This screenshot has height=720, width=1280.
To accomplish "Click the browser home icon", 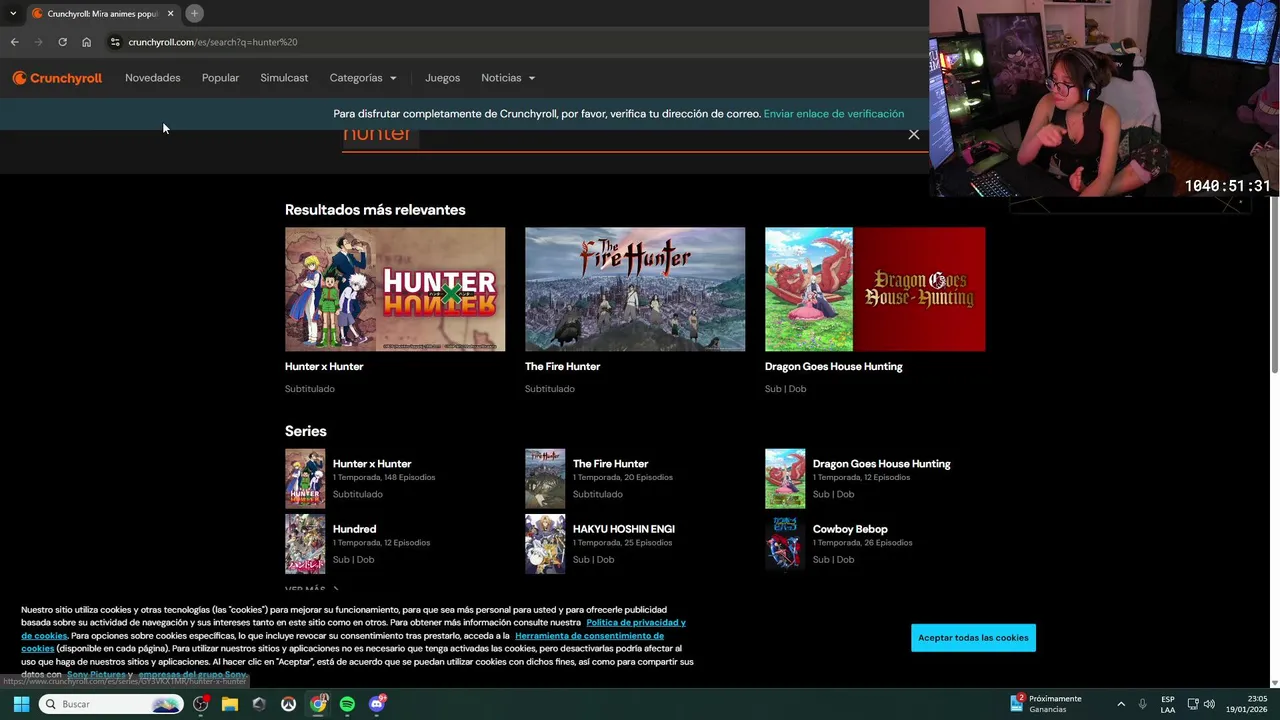I will (x=86, y=42).
